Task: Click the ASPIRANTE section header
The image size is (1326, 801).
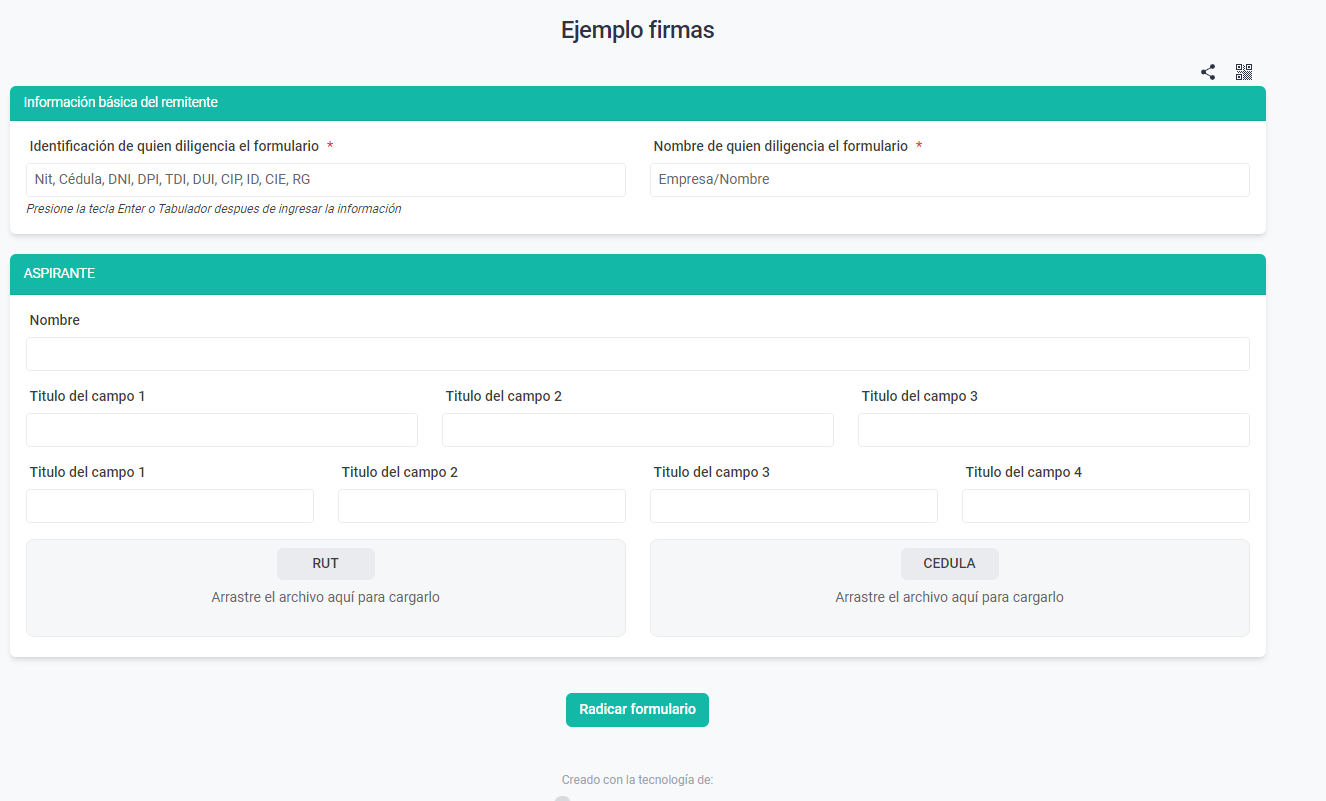Action: [x=59, y=273]
